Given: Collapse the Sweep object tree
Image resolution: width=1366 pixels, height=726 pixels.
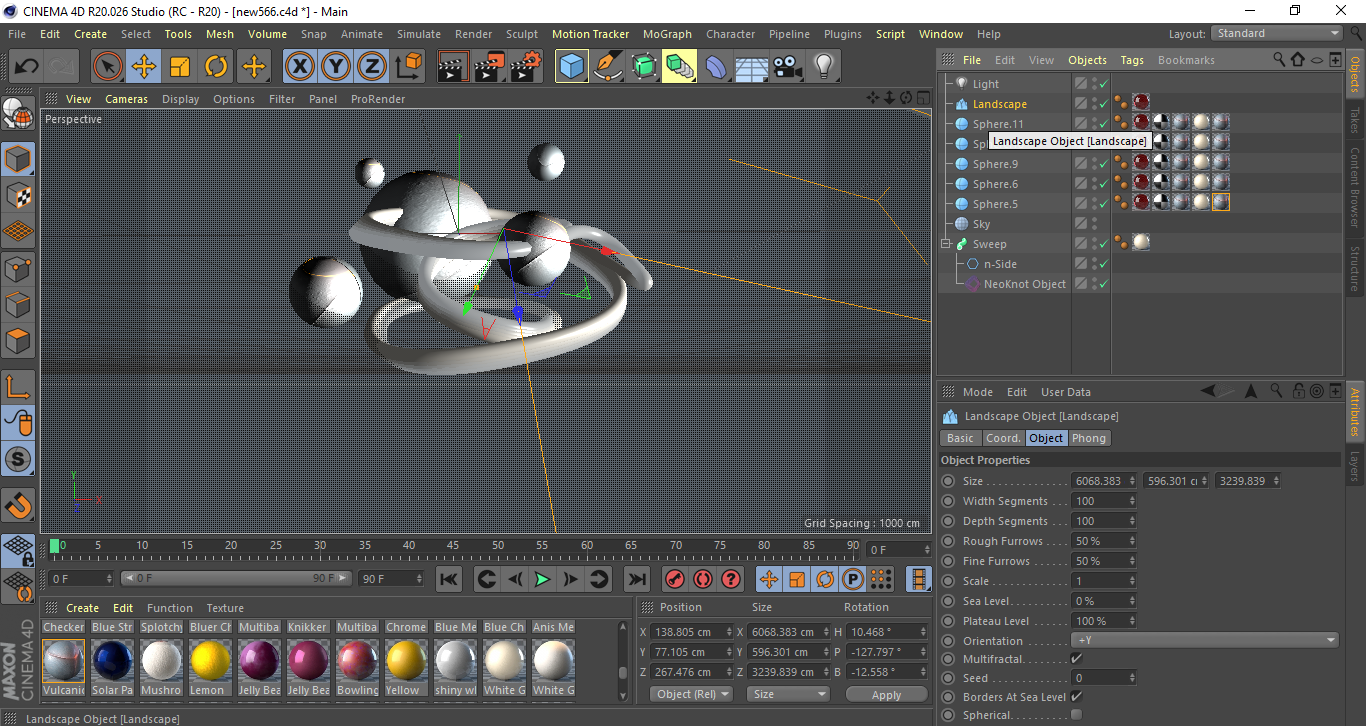Looking at the screenshot, I should 946,244.
